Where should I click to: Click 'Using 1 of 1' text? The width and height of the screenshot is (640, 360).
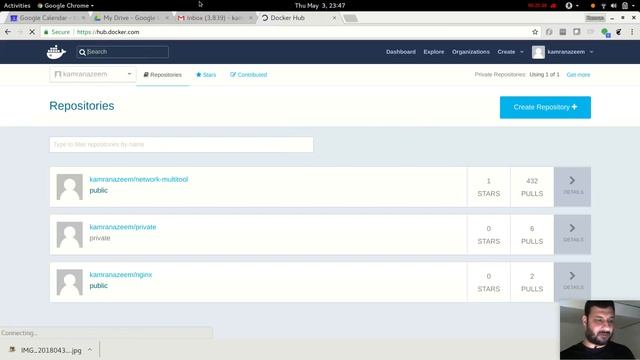coord(544,75)
